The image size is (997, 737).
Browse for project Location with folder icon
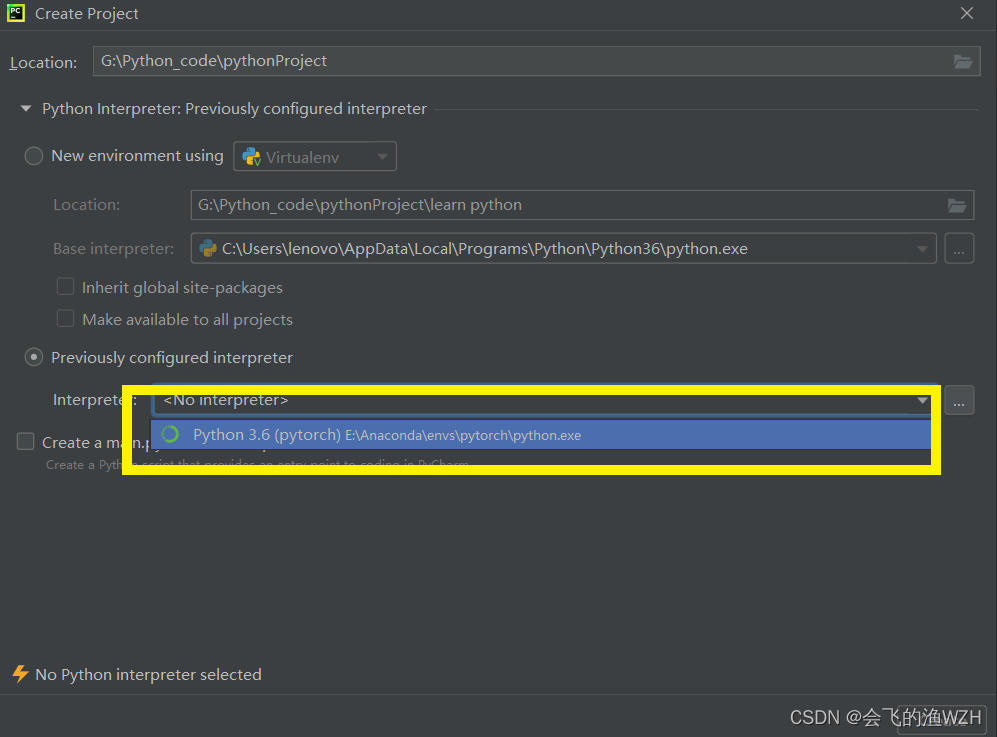pyautogui.click(x=963, y=62)
